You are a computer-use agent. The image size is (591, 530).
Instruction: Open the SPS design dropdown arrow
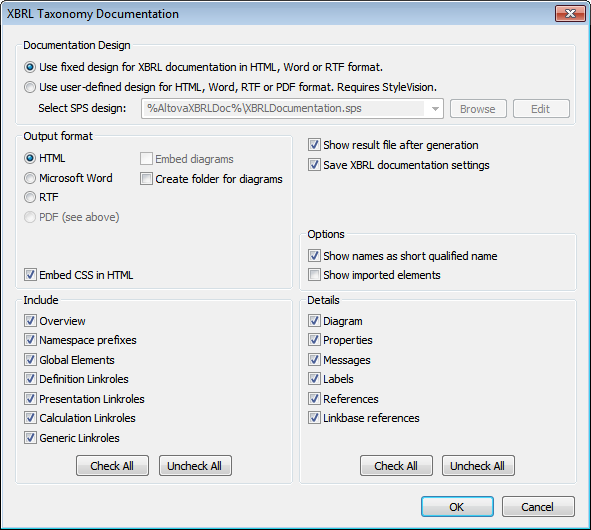point(435,109)
